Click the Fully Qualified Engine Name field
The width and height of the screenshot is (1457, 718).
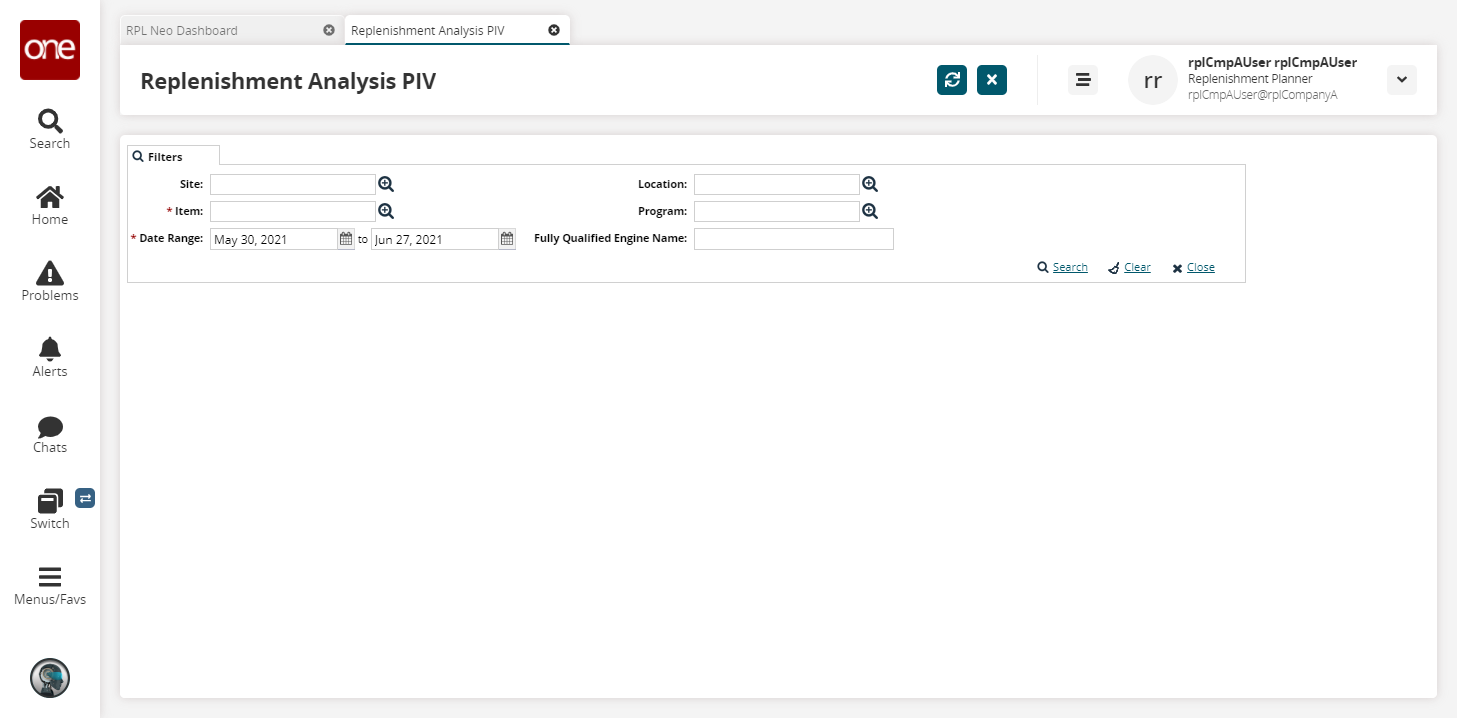pyautogui.click(x=794, y=239)
